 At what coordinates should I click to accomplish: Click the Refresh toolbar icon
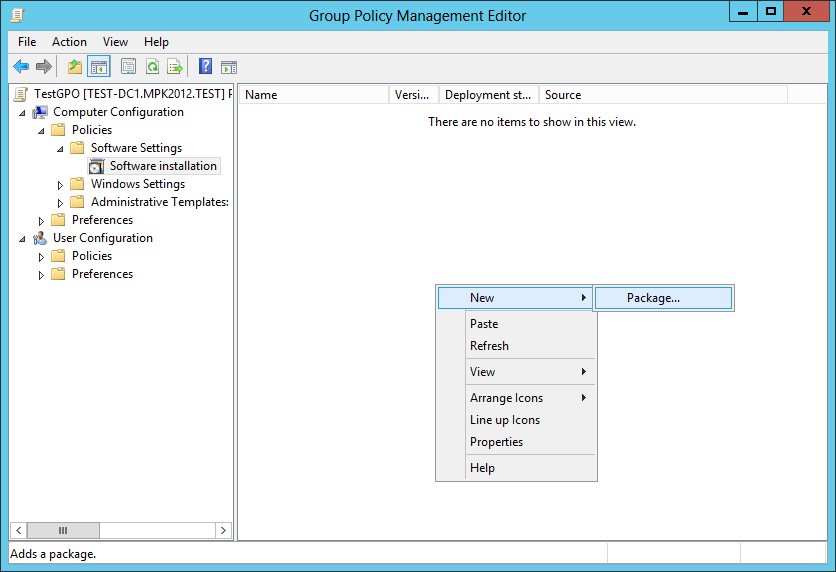[152, 67]
